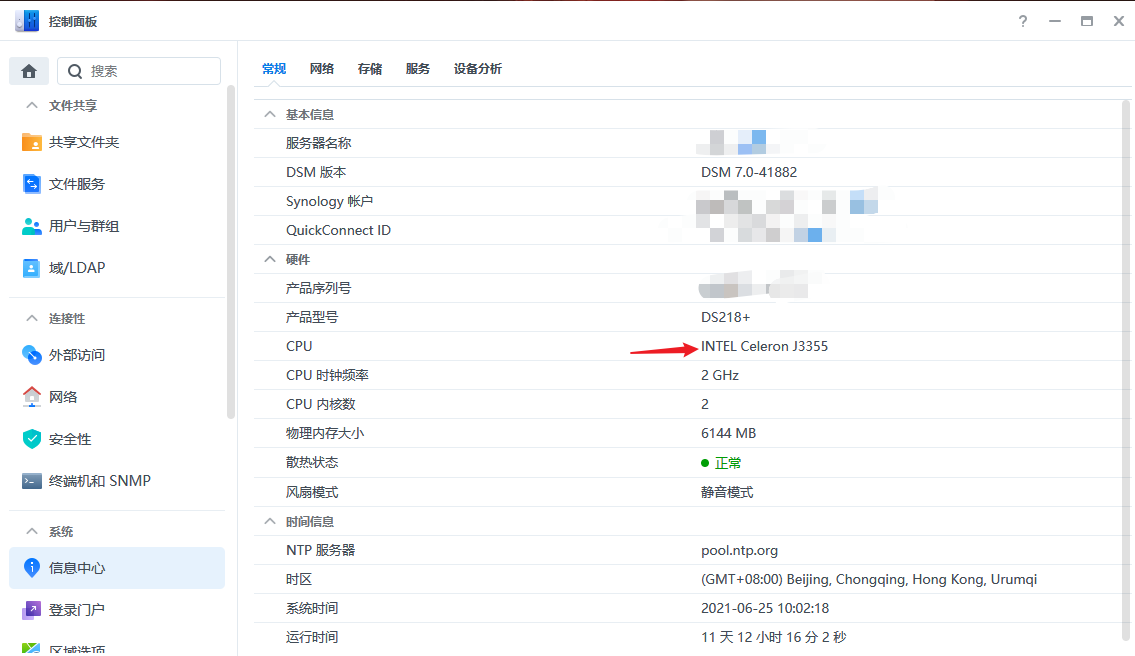Open Domain/LDAP (域/LDAP) icon
The width and height of the screenshot is (1135, 656).
point(32,268)
